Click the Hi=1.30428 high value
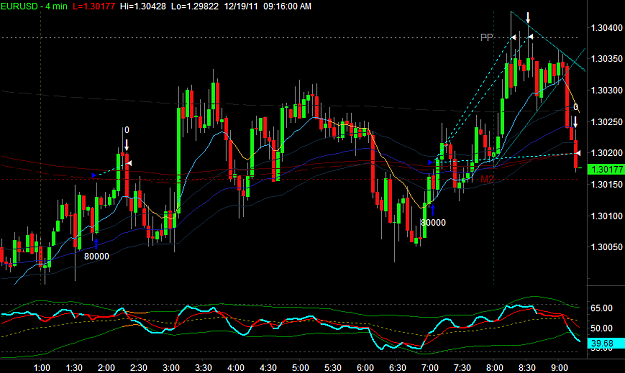This screenshot has height=373, width=625. [143, 6]
